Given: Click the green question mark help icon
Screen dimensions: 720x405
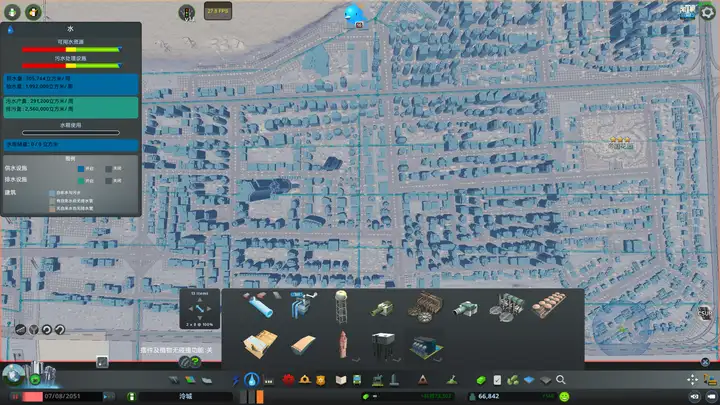Looking at the screenshot, I should click(x=195, y=362).
